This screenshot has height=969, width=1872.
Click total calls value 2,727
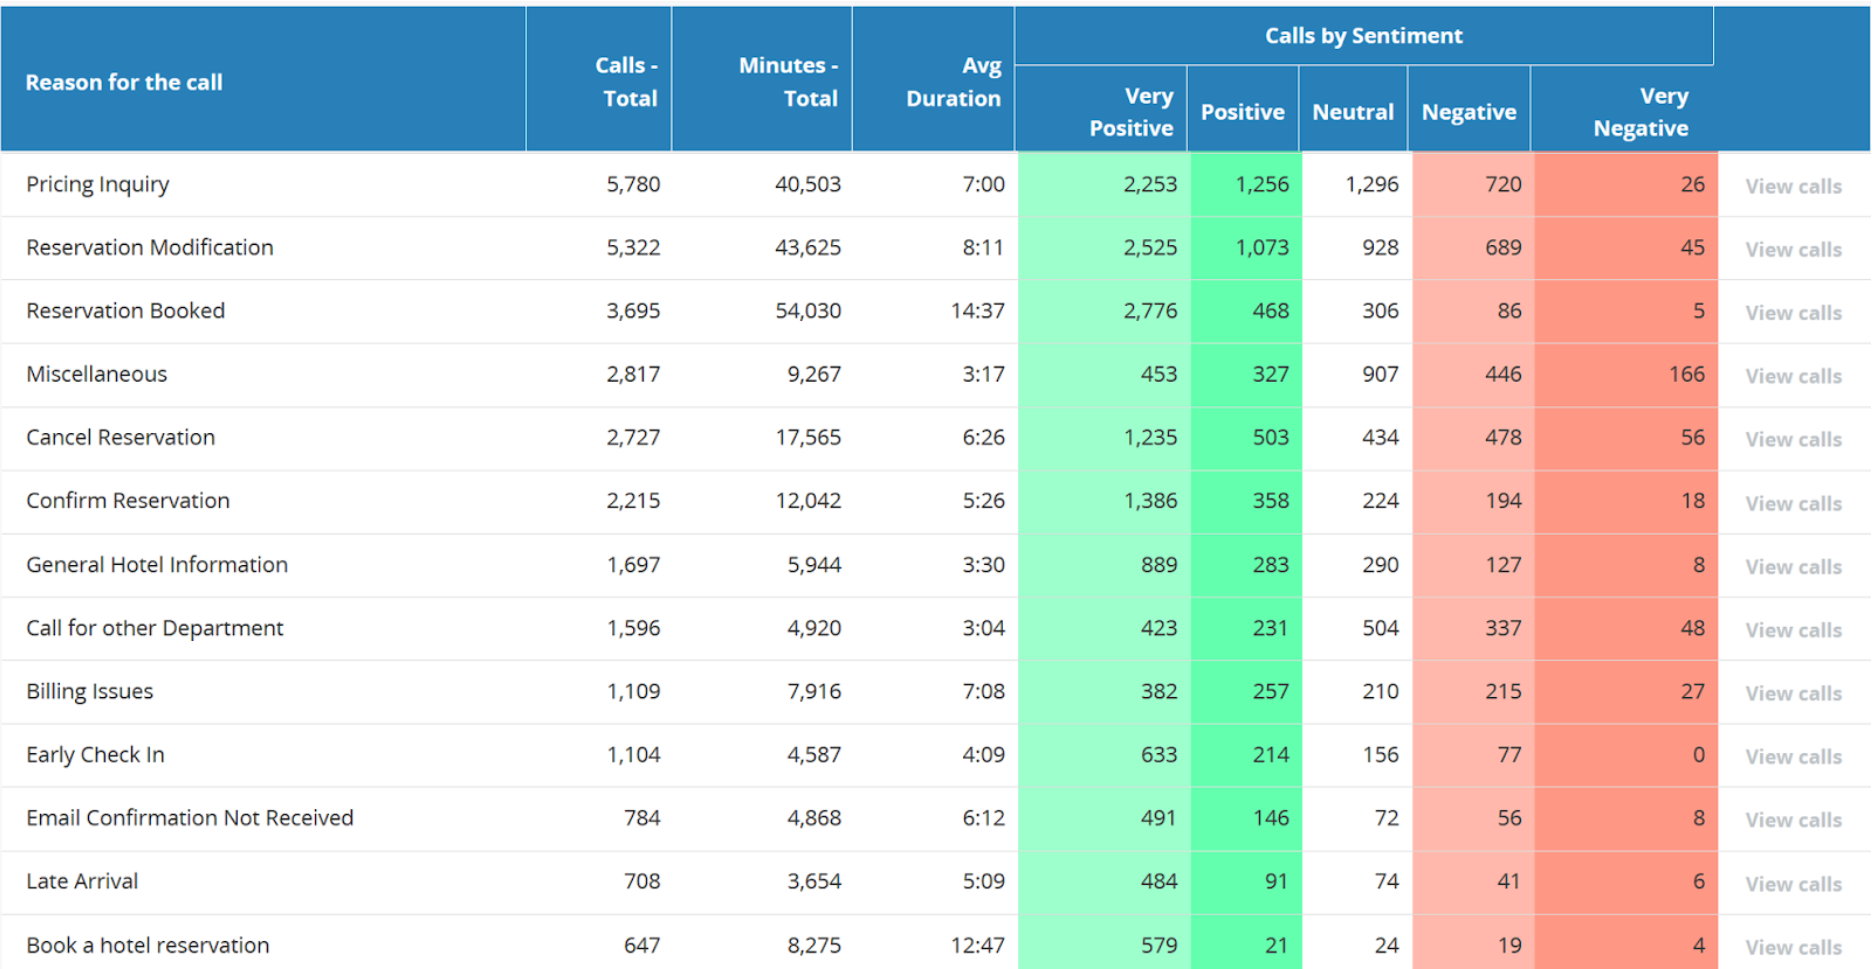point(633,437)
